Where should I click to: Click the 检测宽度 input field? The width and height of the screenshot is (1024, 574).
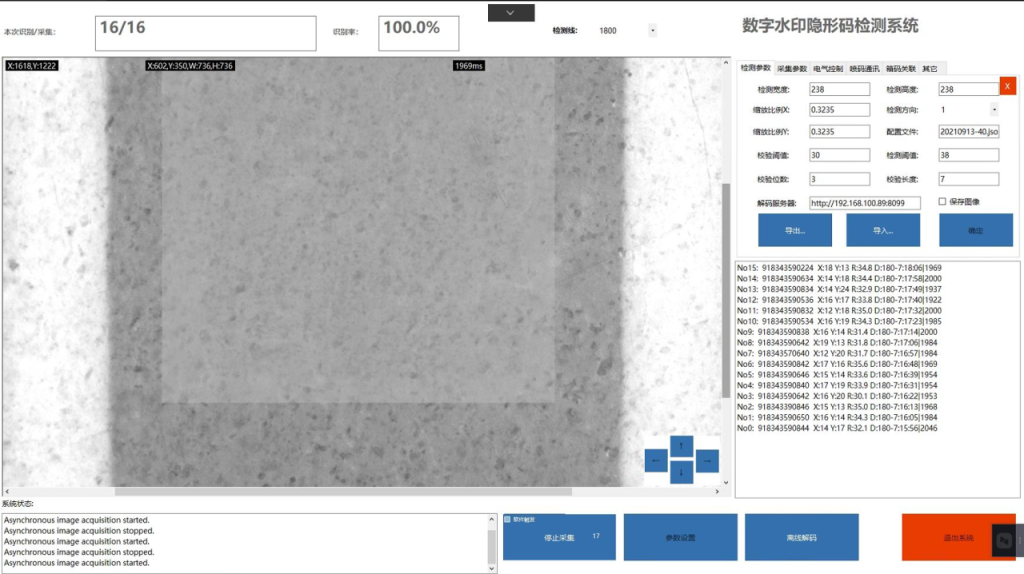coord(839,89)
